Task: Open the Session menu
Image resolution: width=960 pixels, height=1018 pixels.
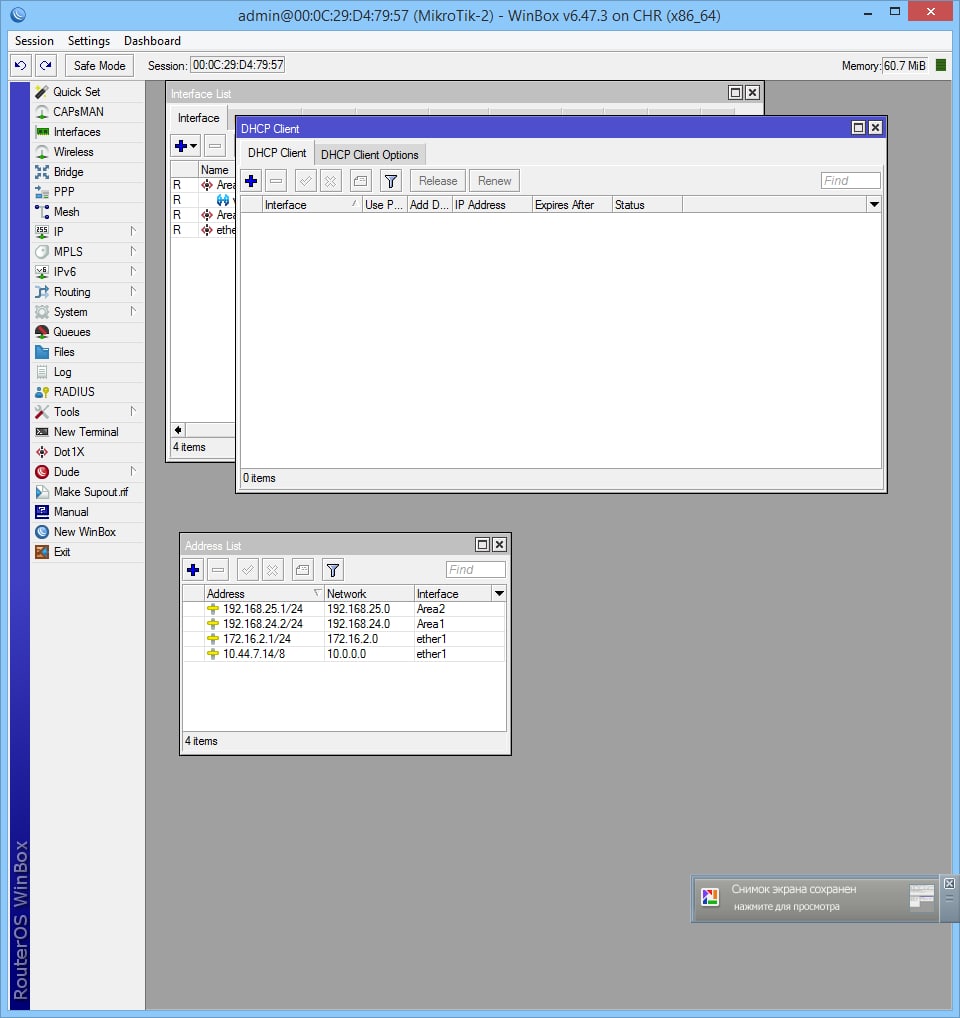Action: (34, 41)
